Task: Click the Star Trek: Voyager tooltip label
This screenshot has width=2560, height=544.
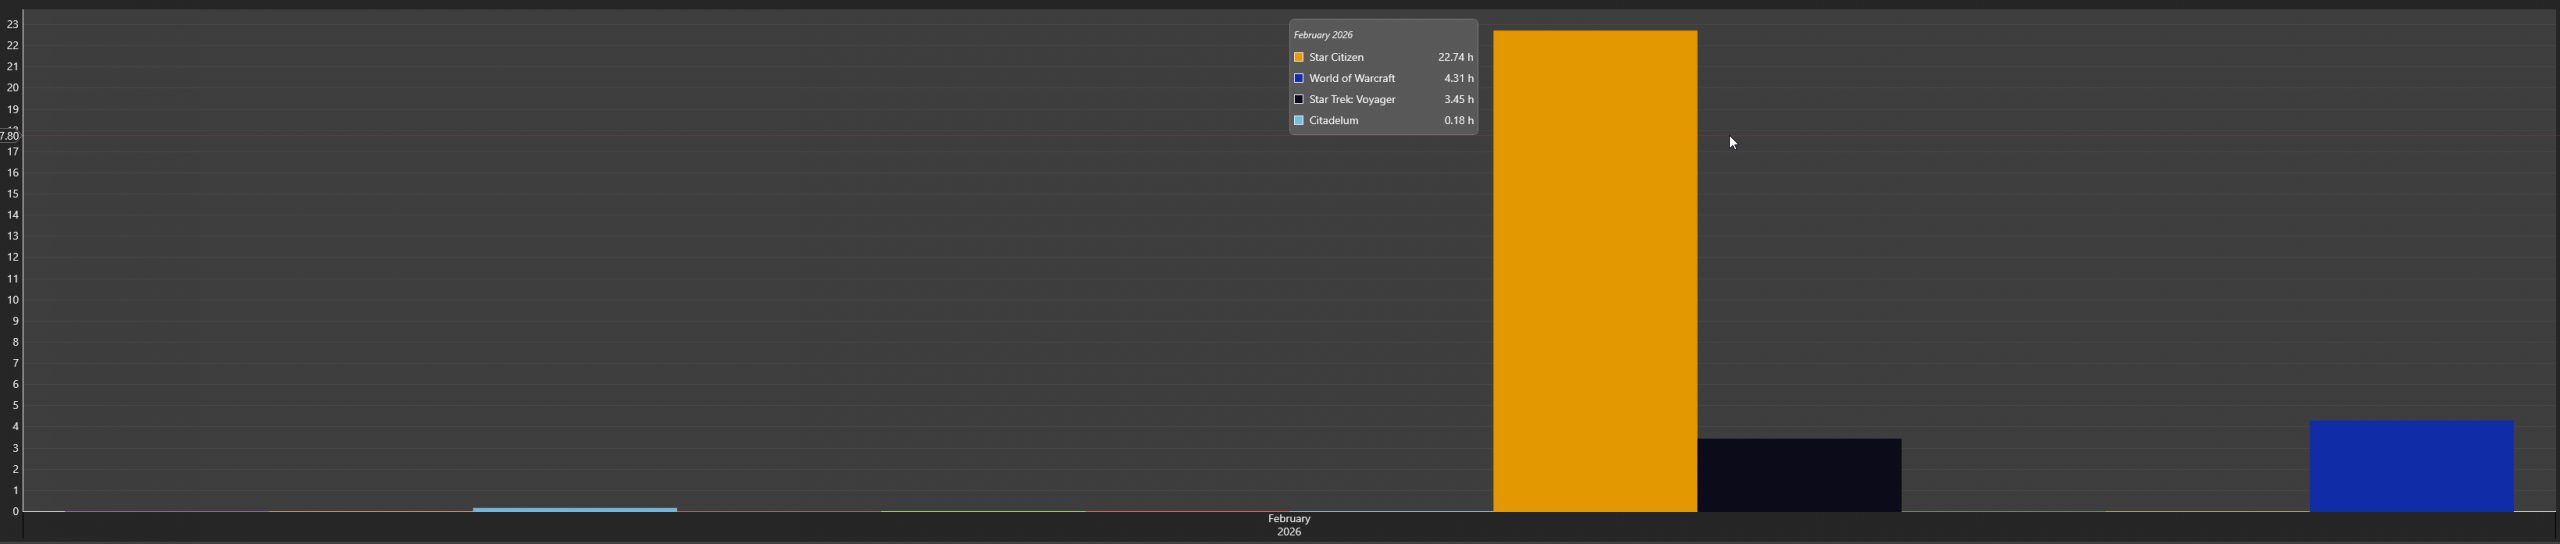Action: 1352,99
